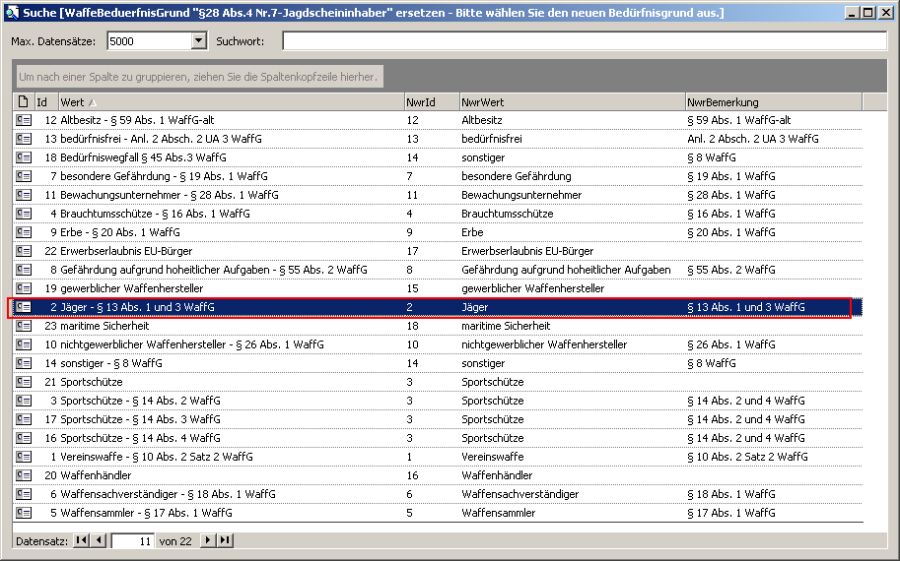Sort by the Wert column header
The height and width of the screenshot is (561, 900).
coord(230,102)
